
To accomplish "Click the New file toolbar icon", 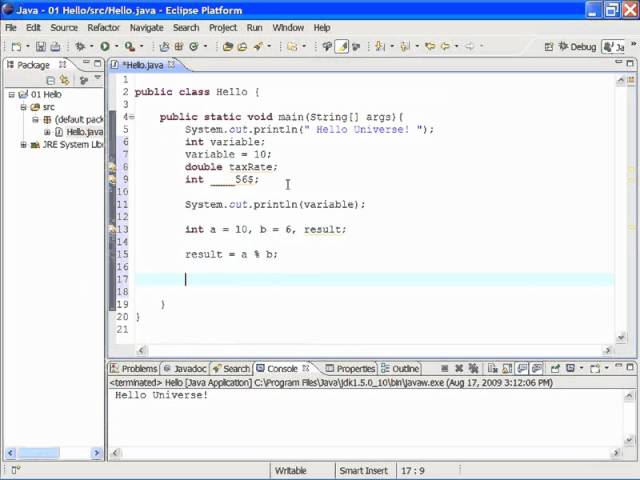I will pos(16,47).
